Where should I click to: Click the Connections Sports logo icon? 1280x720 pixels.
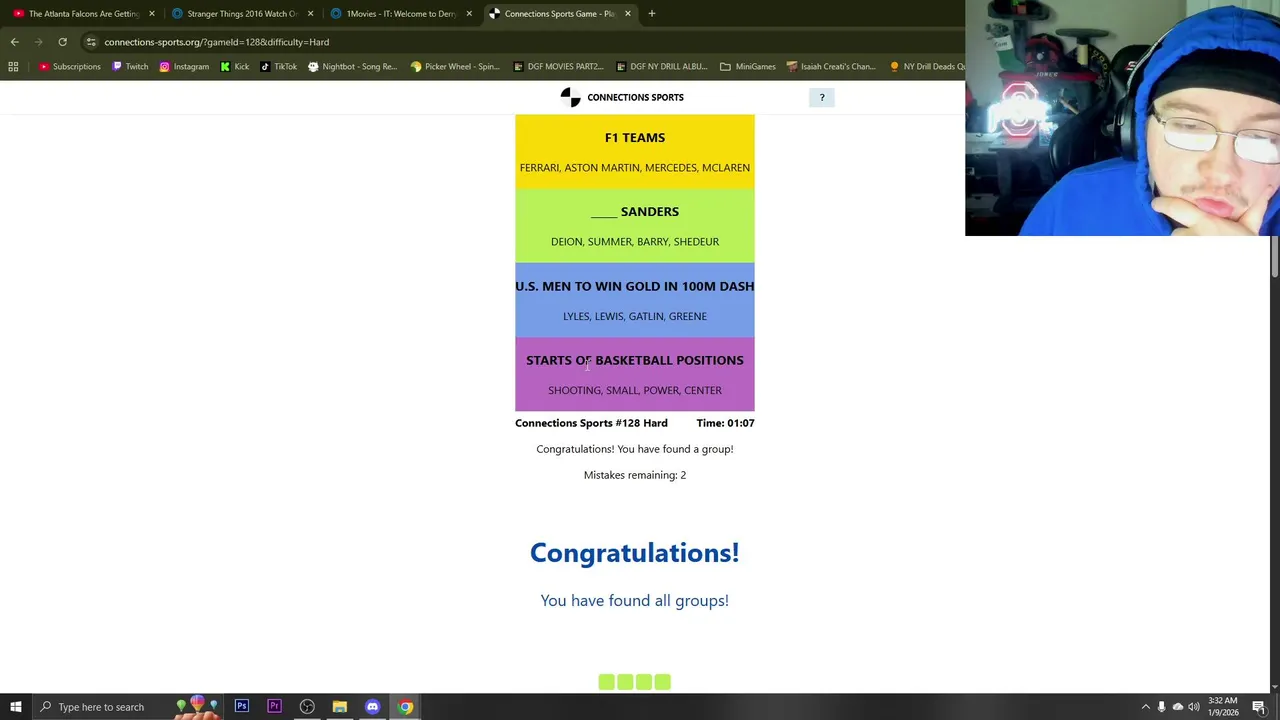(x=570, y=97)
